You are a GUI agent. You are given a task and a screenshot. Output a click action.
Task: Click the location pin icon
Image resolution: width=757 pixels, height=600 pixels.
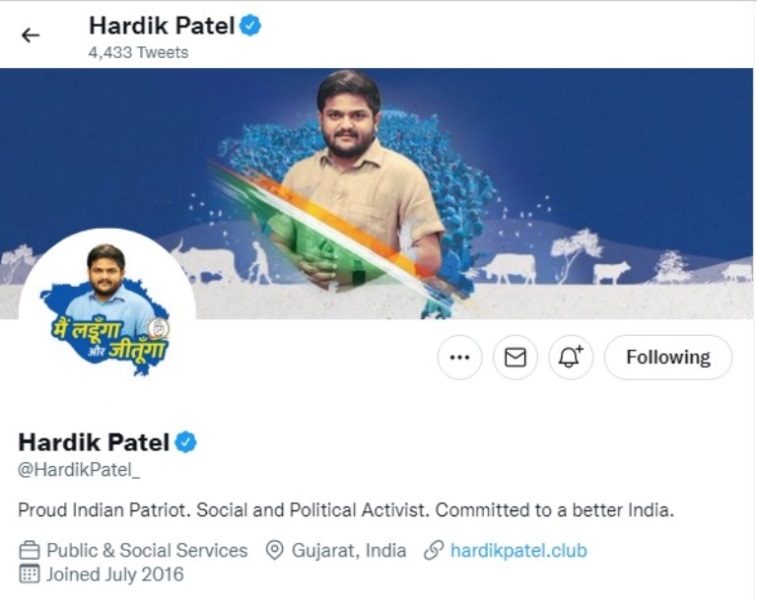point(275,550)
